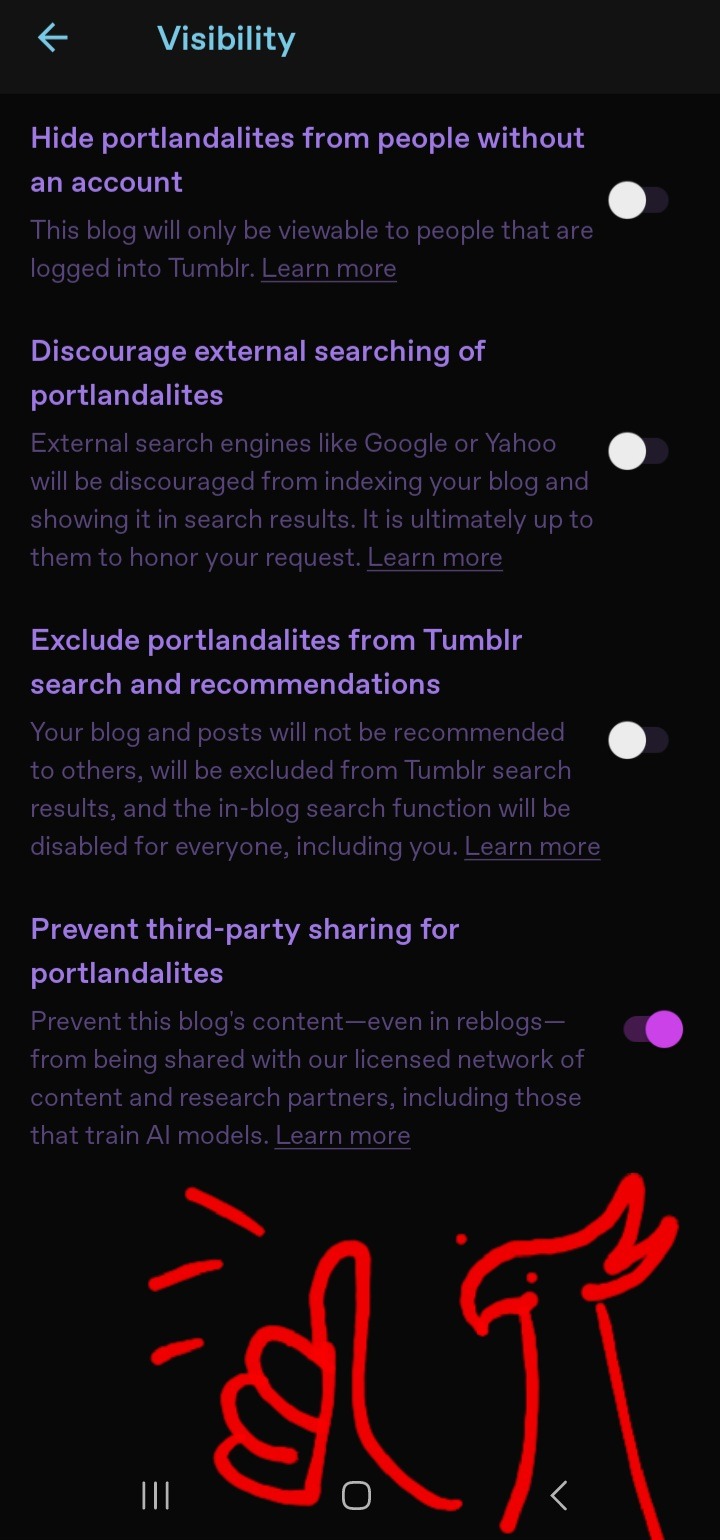Open Learn more about in-blog search disabling
This screenshot has width=720, height=1540.
[532, 847]
